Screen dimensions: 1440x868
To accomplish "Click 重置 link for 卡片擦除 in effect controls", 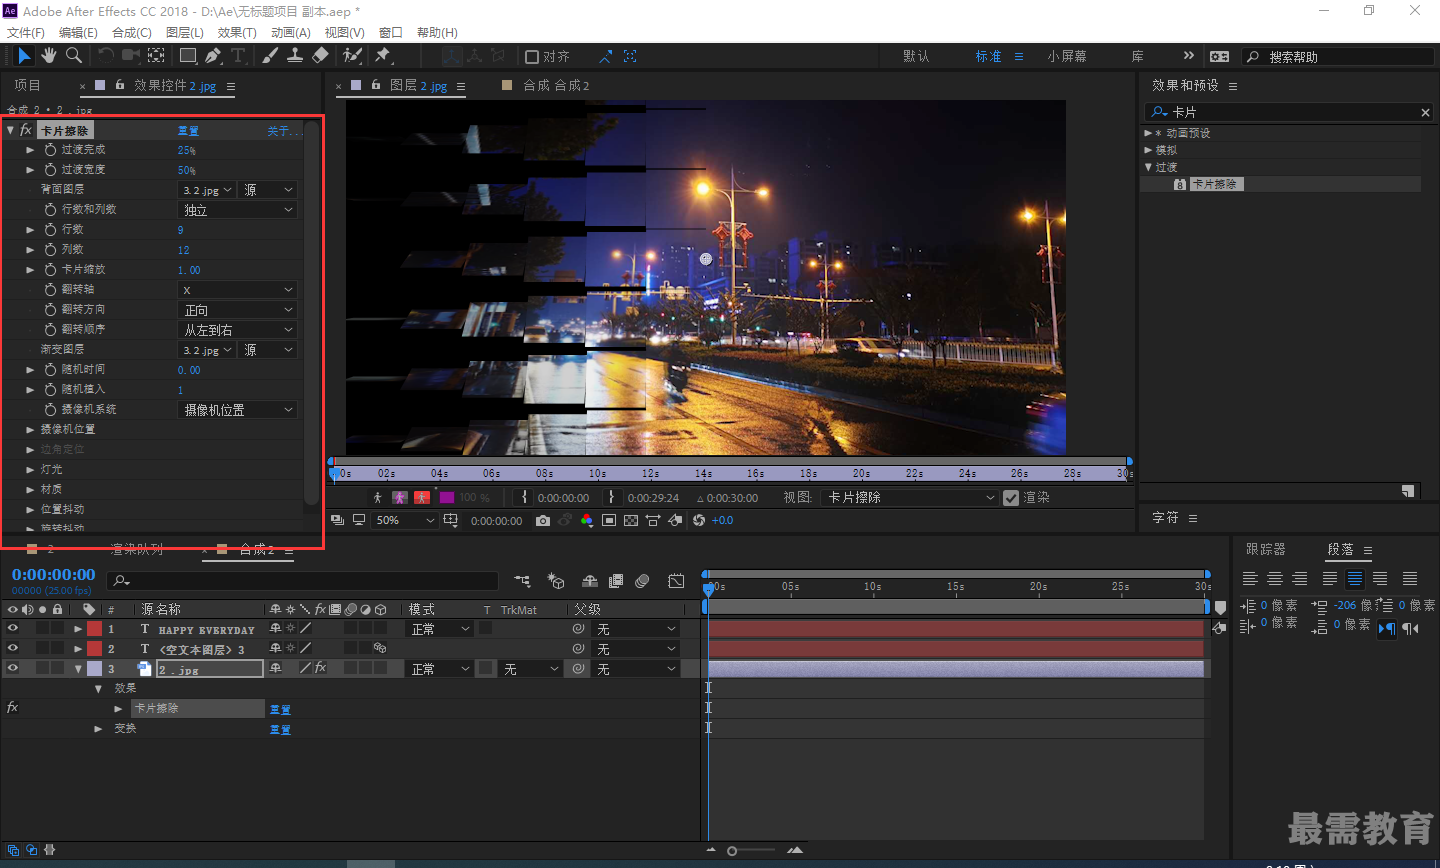I will click(x=188, y=131).
